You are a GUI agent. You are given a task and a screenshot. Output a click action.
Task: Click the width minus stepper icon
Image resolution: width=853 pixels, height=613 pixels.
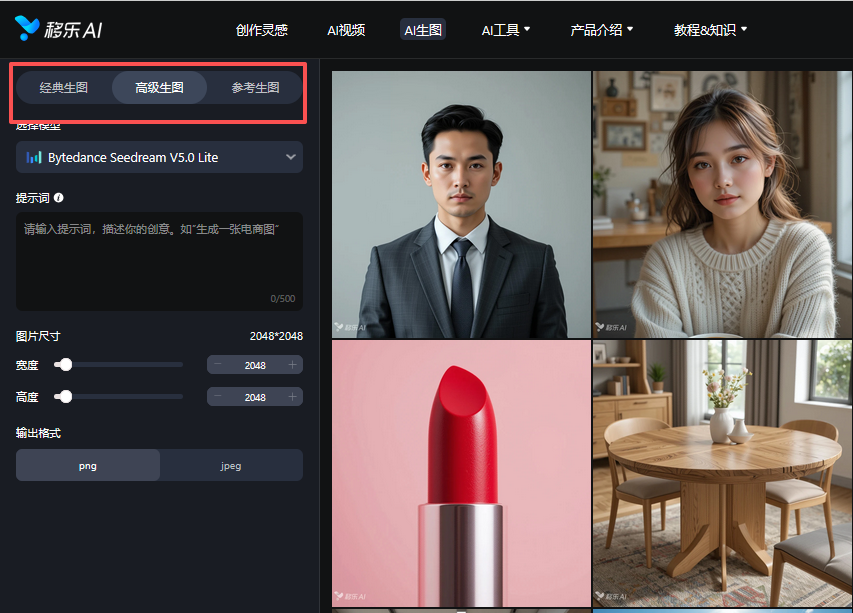pyautogui.click(x=218, y=365)
